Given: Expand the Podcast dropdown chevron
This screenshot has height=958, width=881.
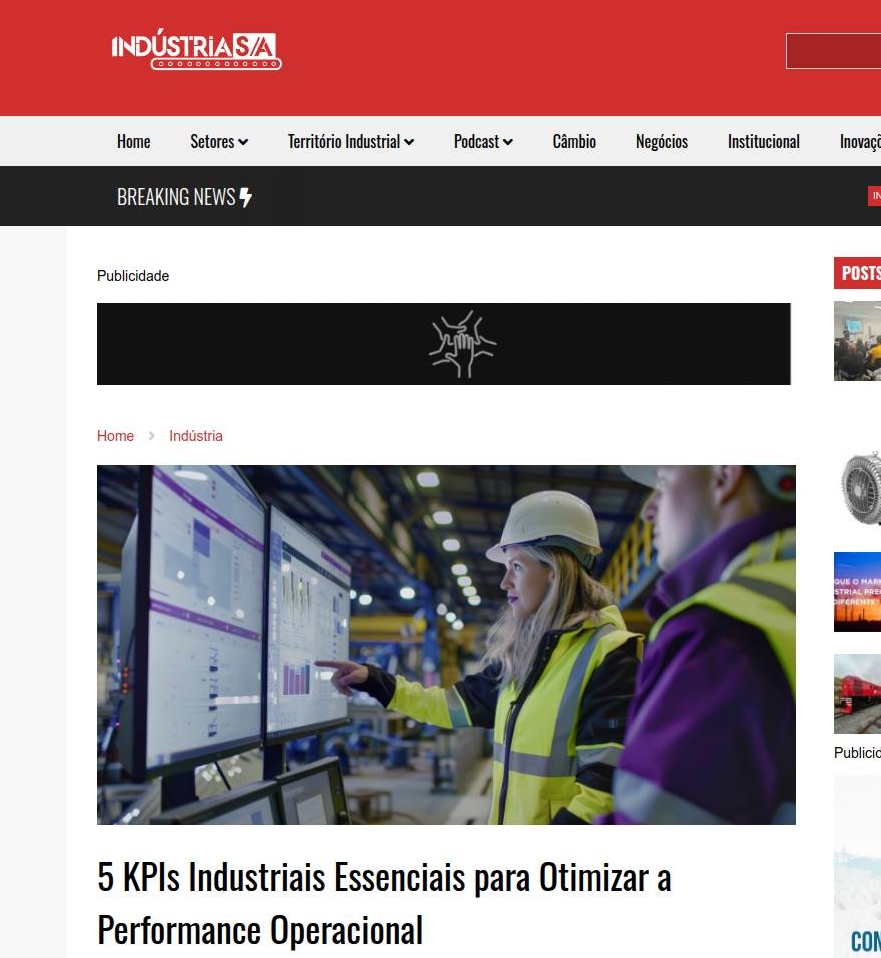Looking at the screenshot, I should point(508,142).
